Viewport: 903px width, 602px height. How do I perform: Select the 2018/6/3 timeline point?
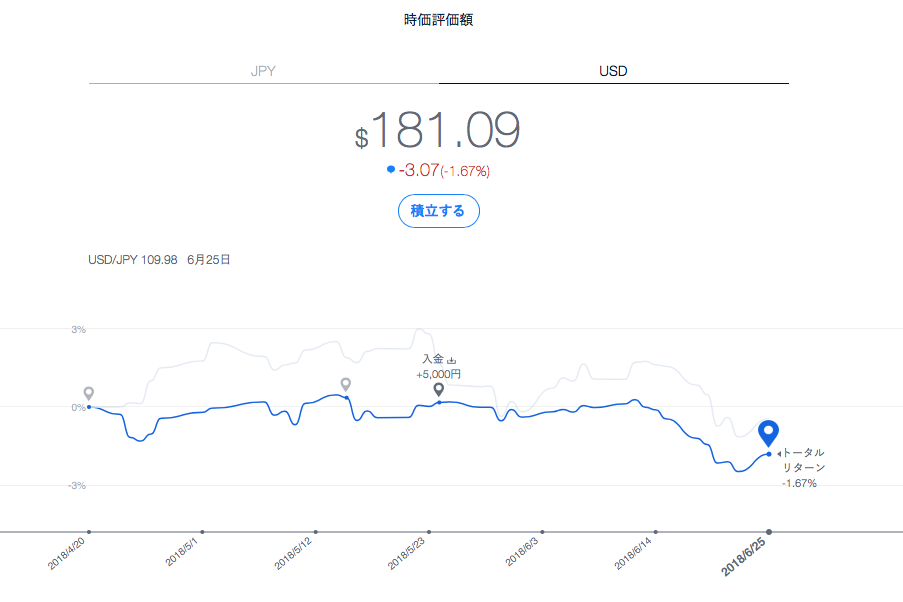tap(542, 532)
